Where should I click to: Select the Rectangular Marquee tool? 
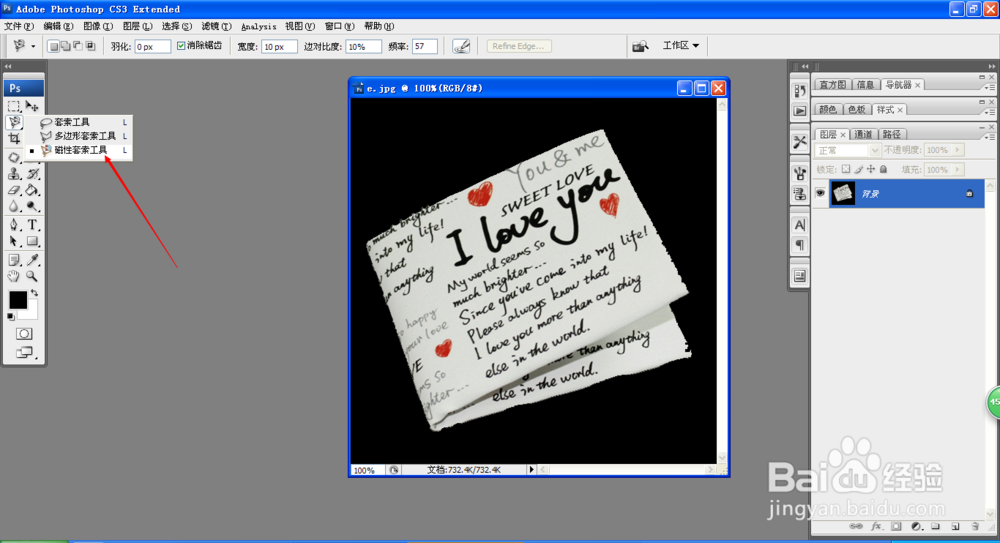point(13,106)
